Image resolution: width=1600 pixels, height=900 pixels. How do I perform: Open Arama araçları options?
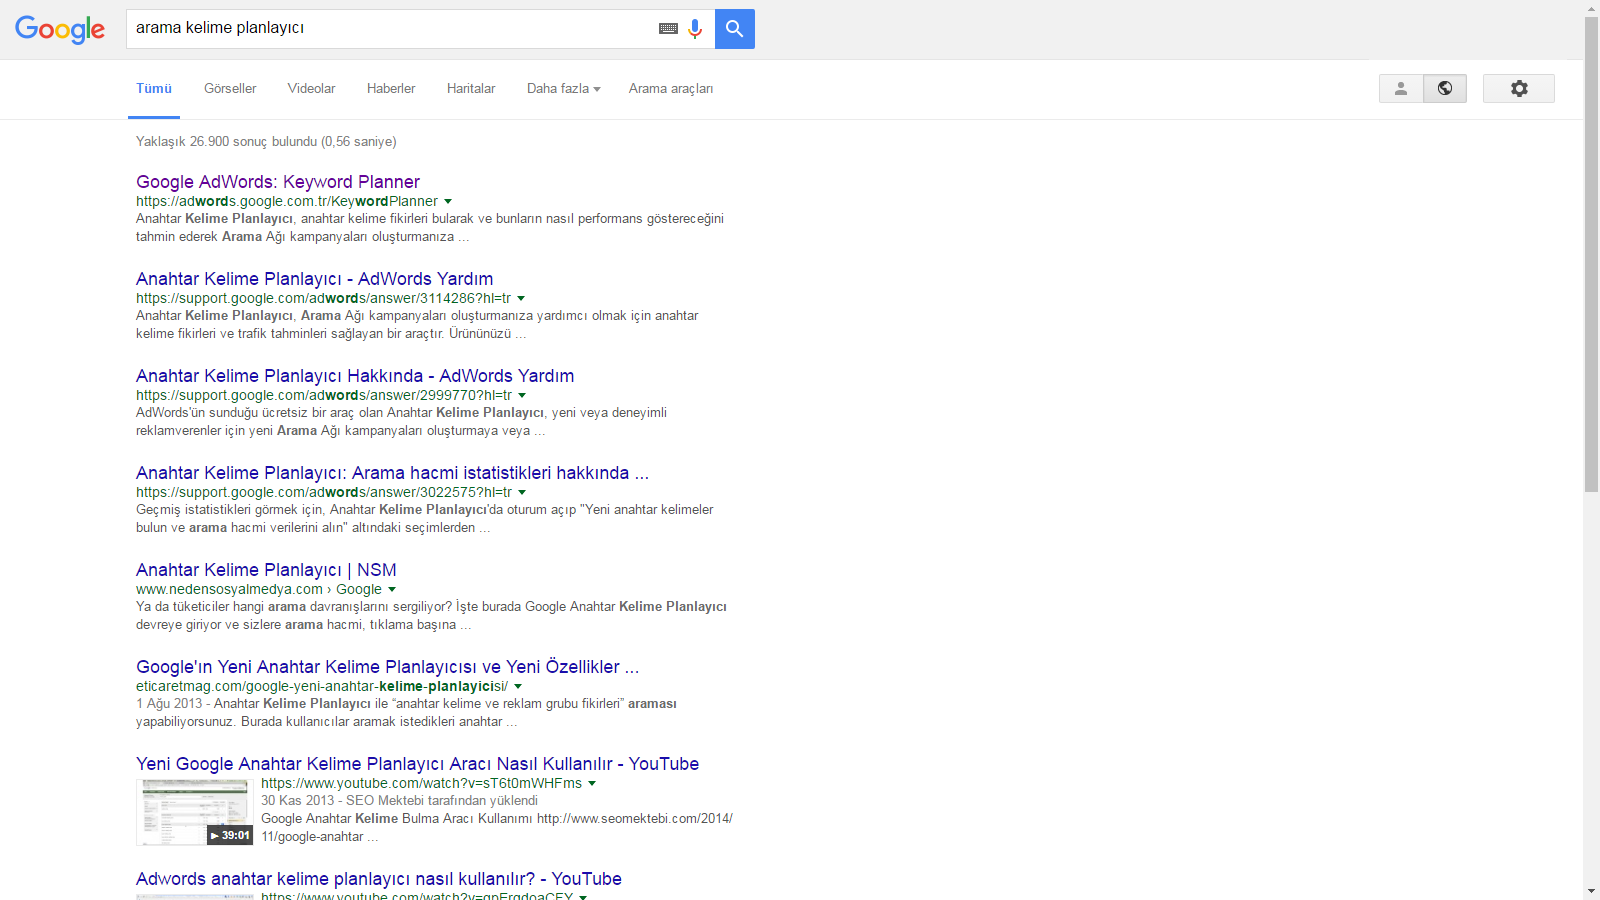[671, 88]
